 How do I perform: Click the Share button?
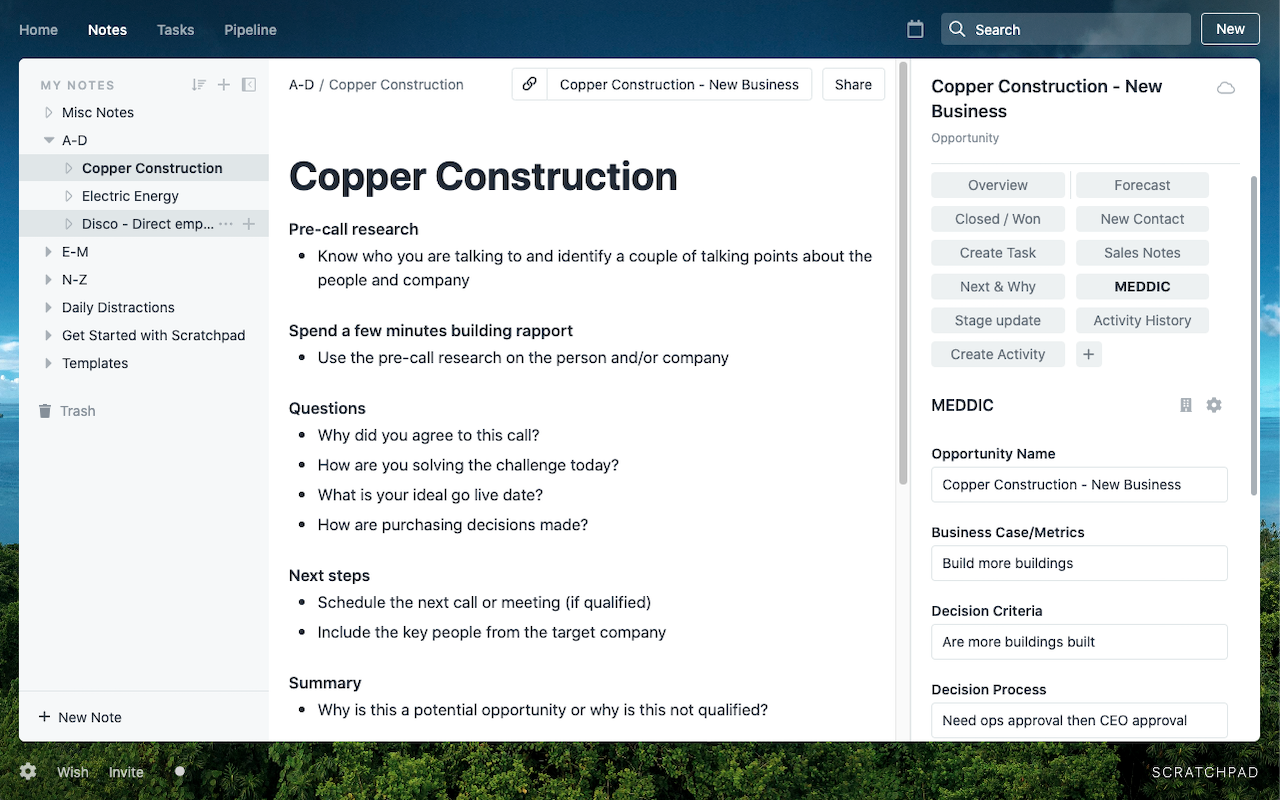point(853,85)
